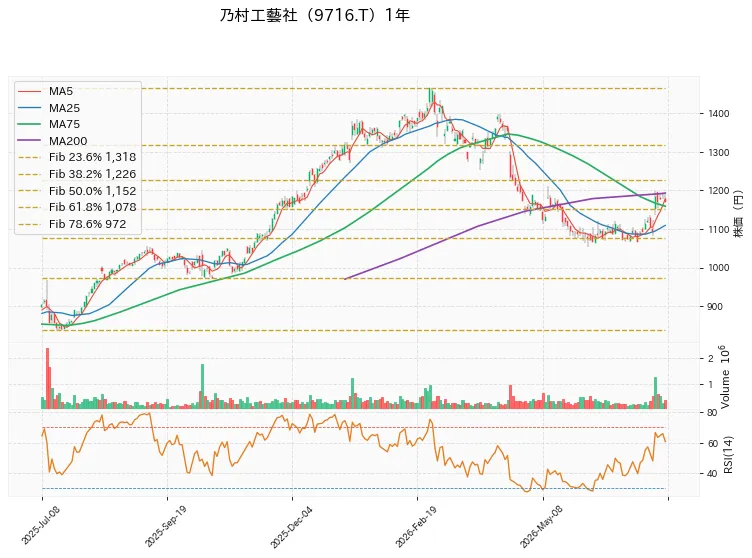Click the chart title 乃村工藝社（9716.T）1年
The image size is (752, 558).
tap(315, 15)
